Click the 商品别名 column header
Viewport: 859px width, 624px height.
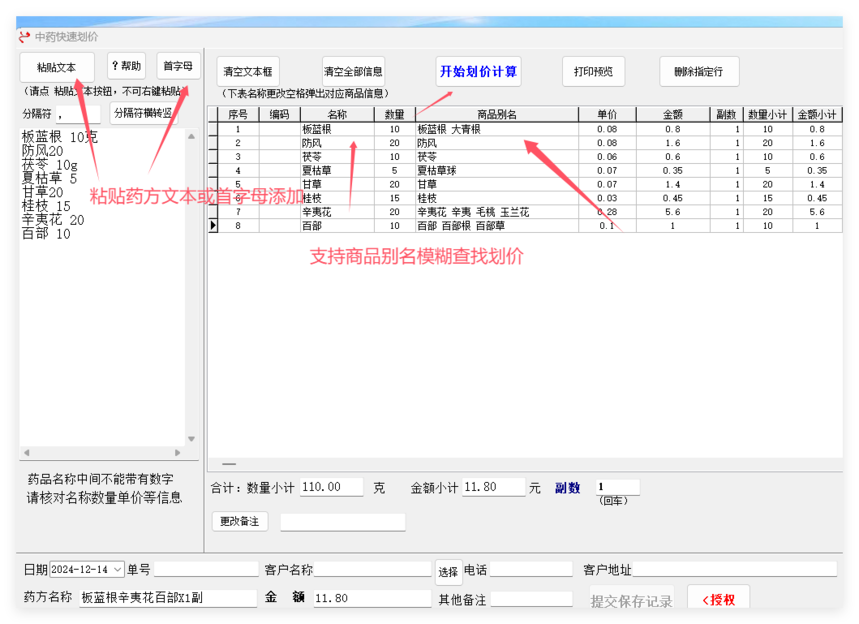click(497, 115)
